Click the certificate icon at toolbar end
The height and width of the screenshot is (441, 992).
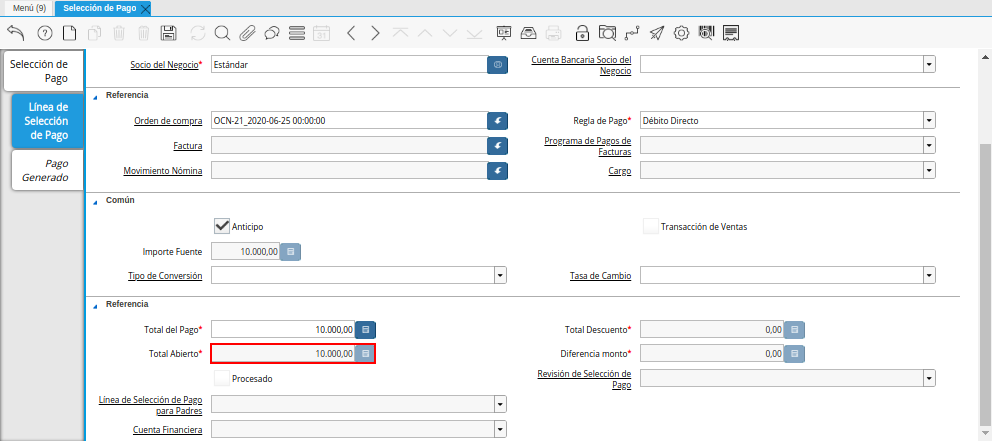click(x=731, y=33)
